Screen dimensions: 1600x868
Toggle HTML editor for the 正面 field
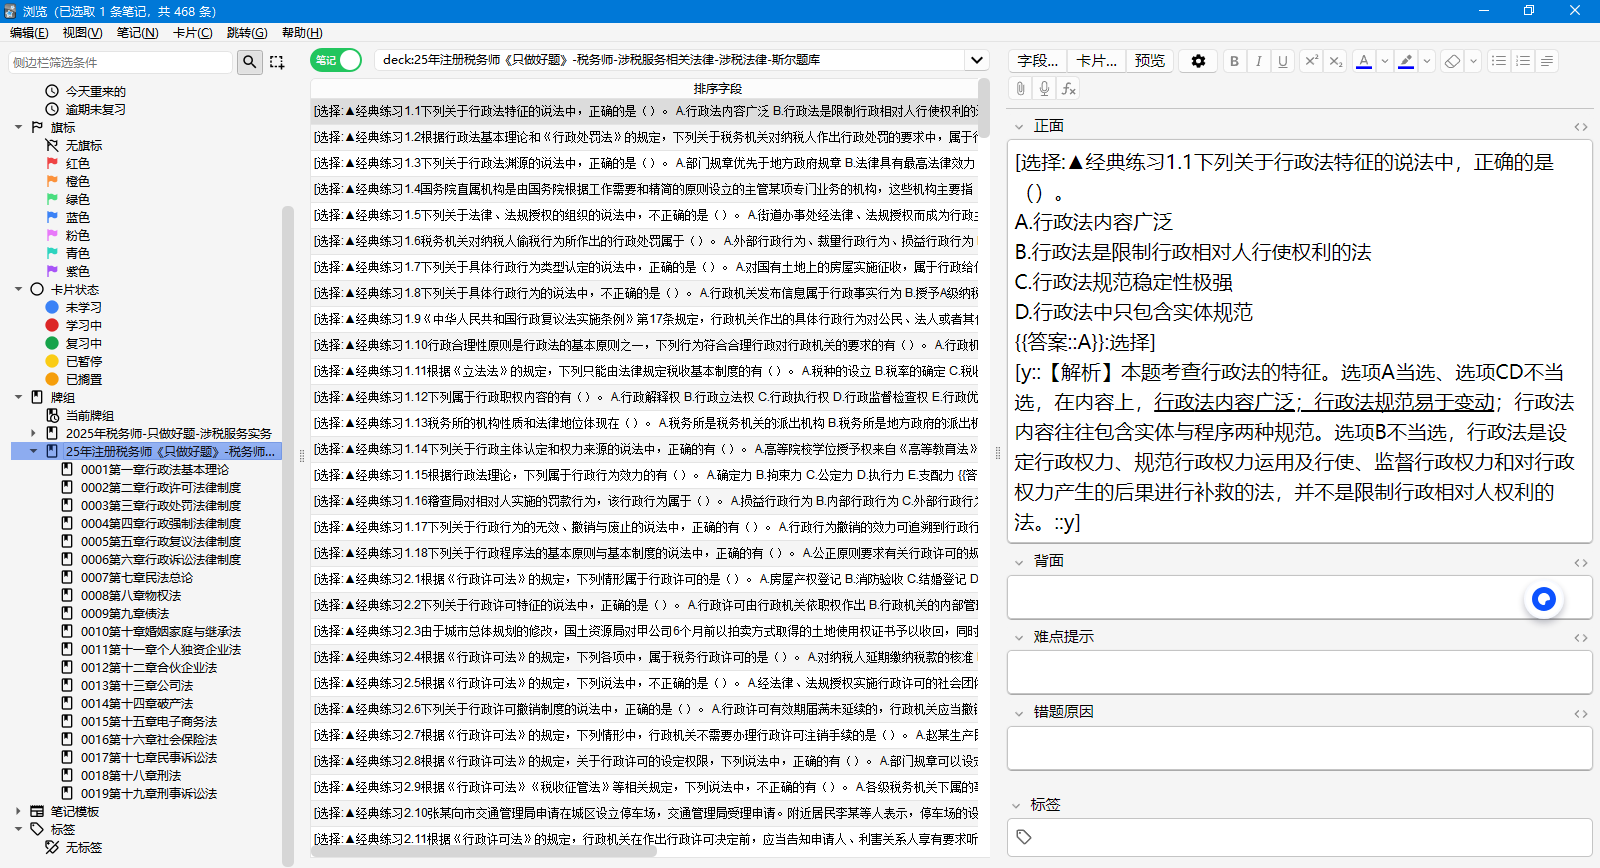click(1580, 127)
